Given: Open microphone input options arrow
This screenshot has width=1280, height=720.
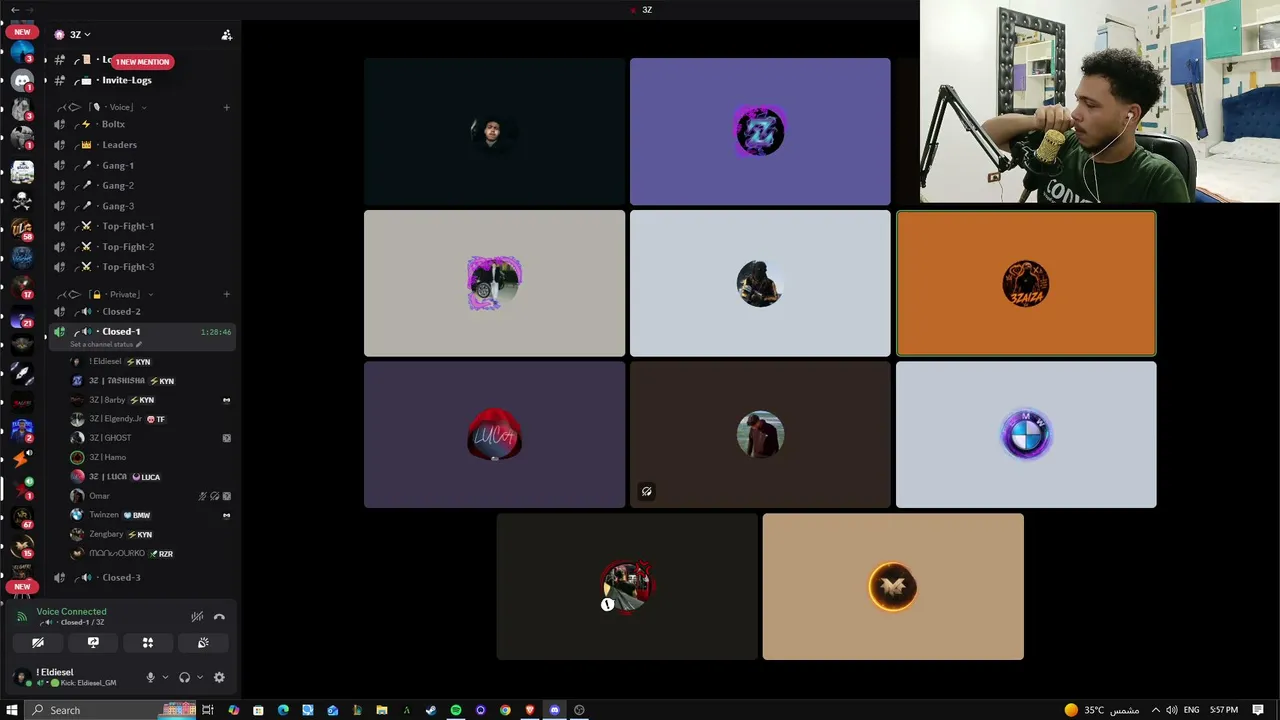Looking at the screenshot, I should pos(165,677).
